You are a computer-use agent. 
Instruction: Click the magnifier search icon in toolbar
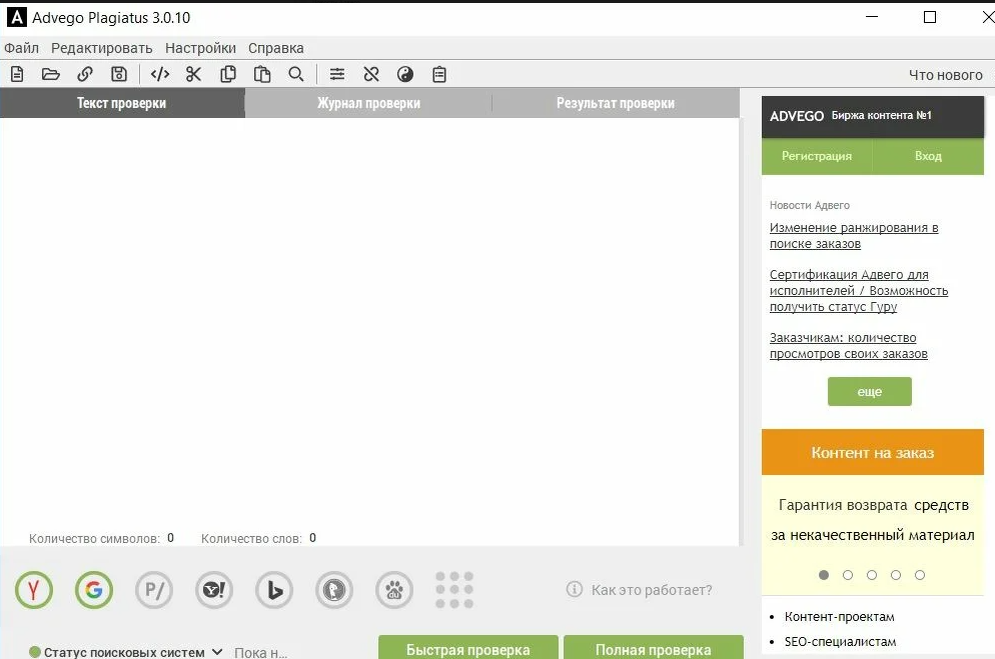pyautogui.click(x=296, y=74)
